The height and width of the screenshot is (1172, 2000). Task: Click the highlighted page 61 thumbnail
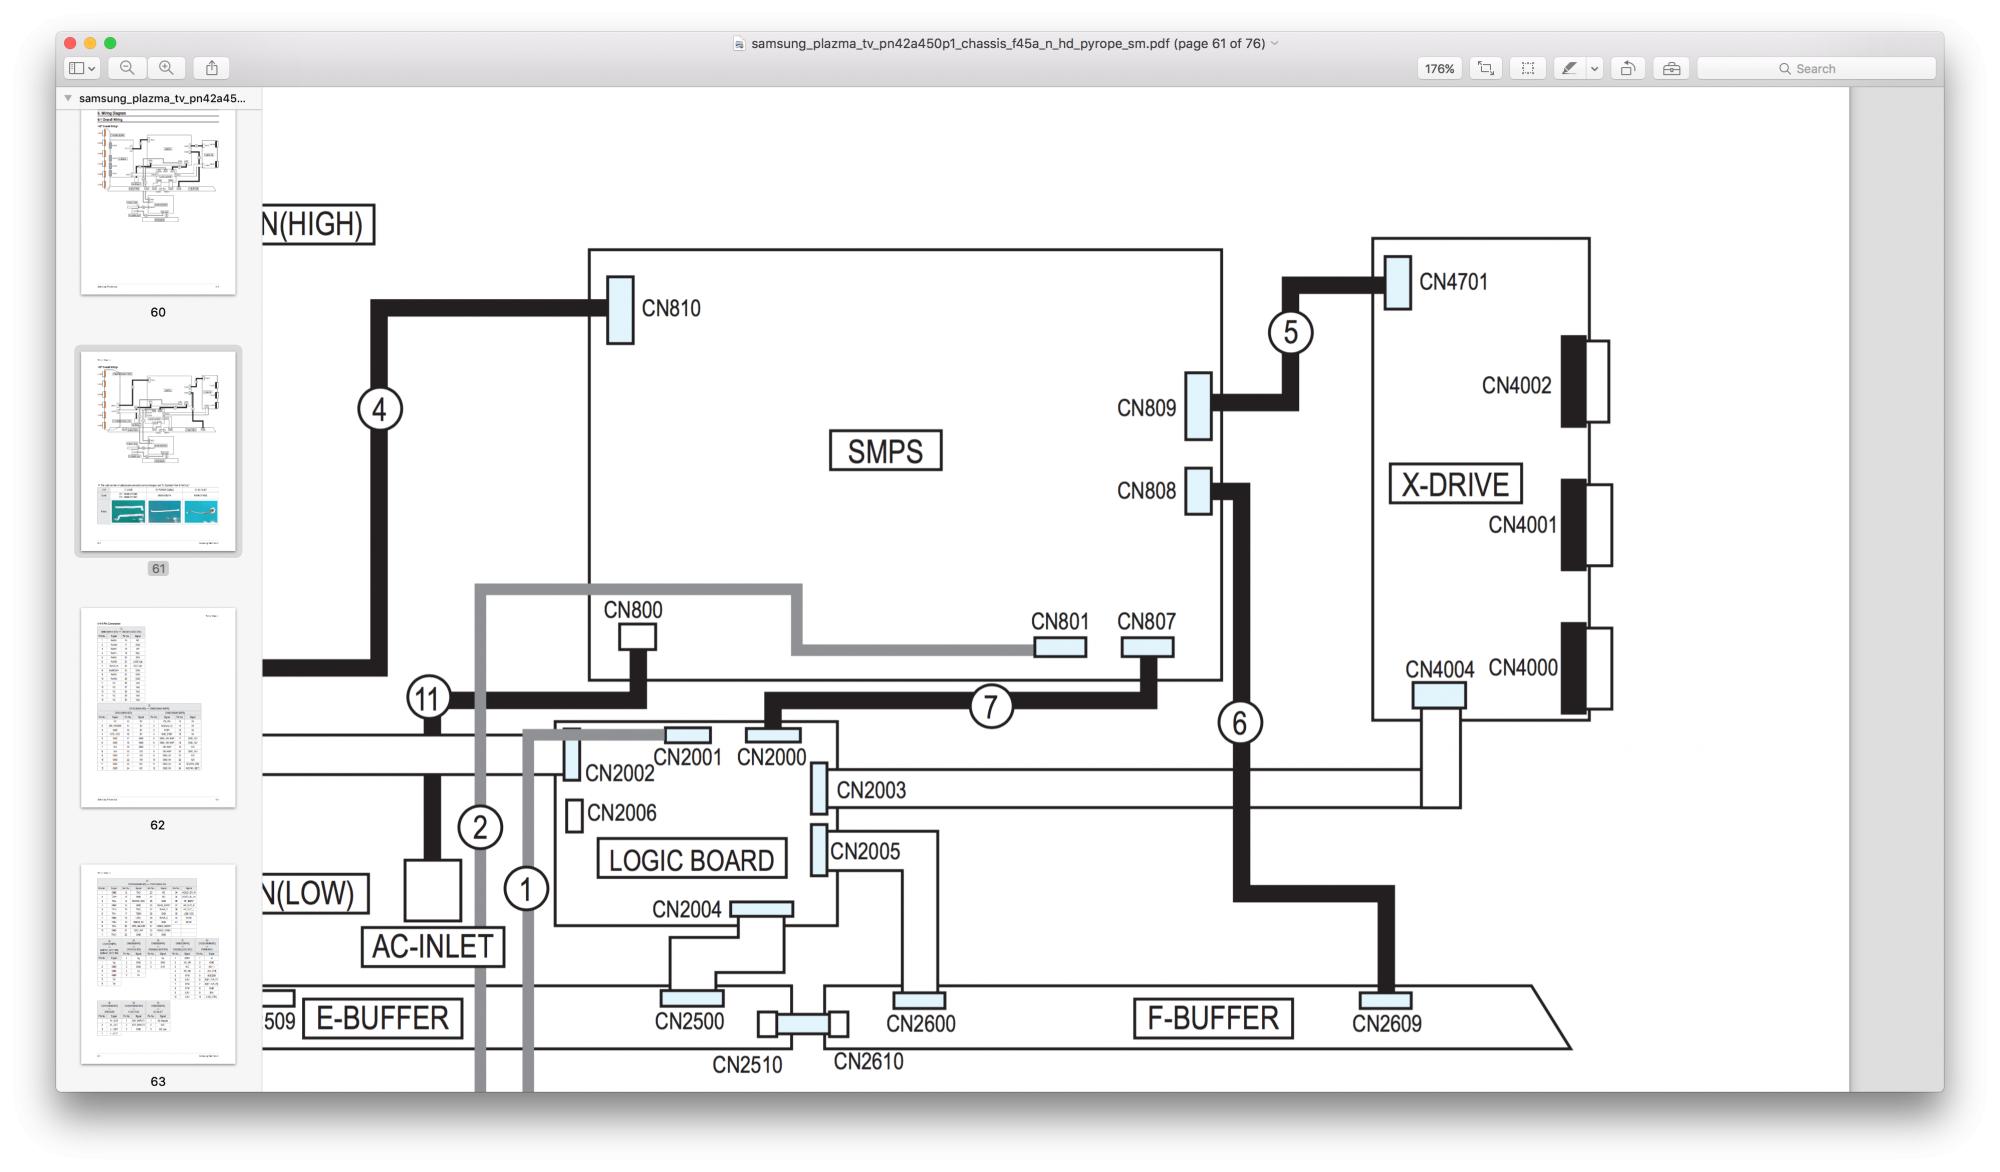pos(158,451)
